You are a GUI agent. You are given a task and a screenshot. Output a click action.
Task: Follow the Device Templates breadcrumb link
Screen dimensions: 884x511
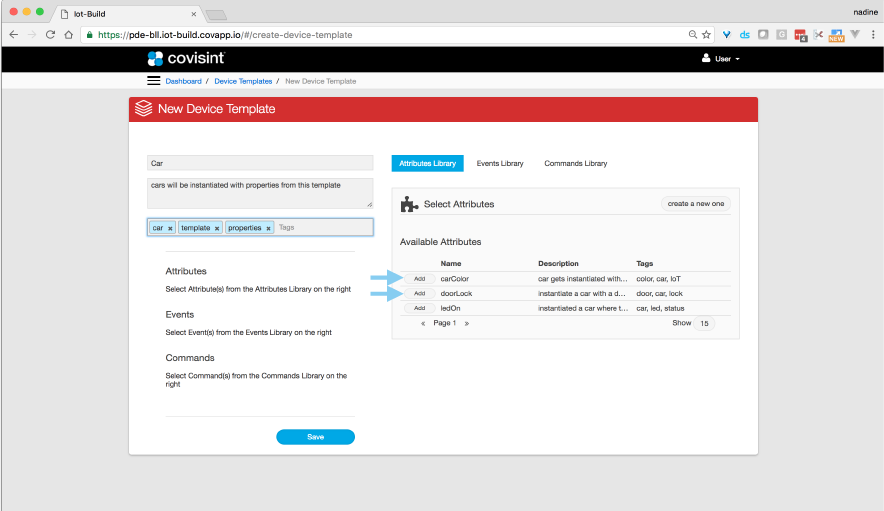click(242, 81)
